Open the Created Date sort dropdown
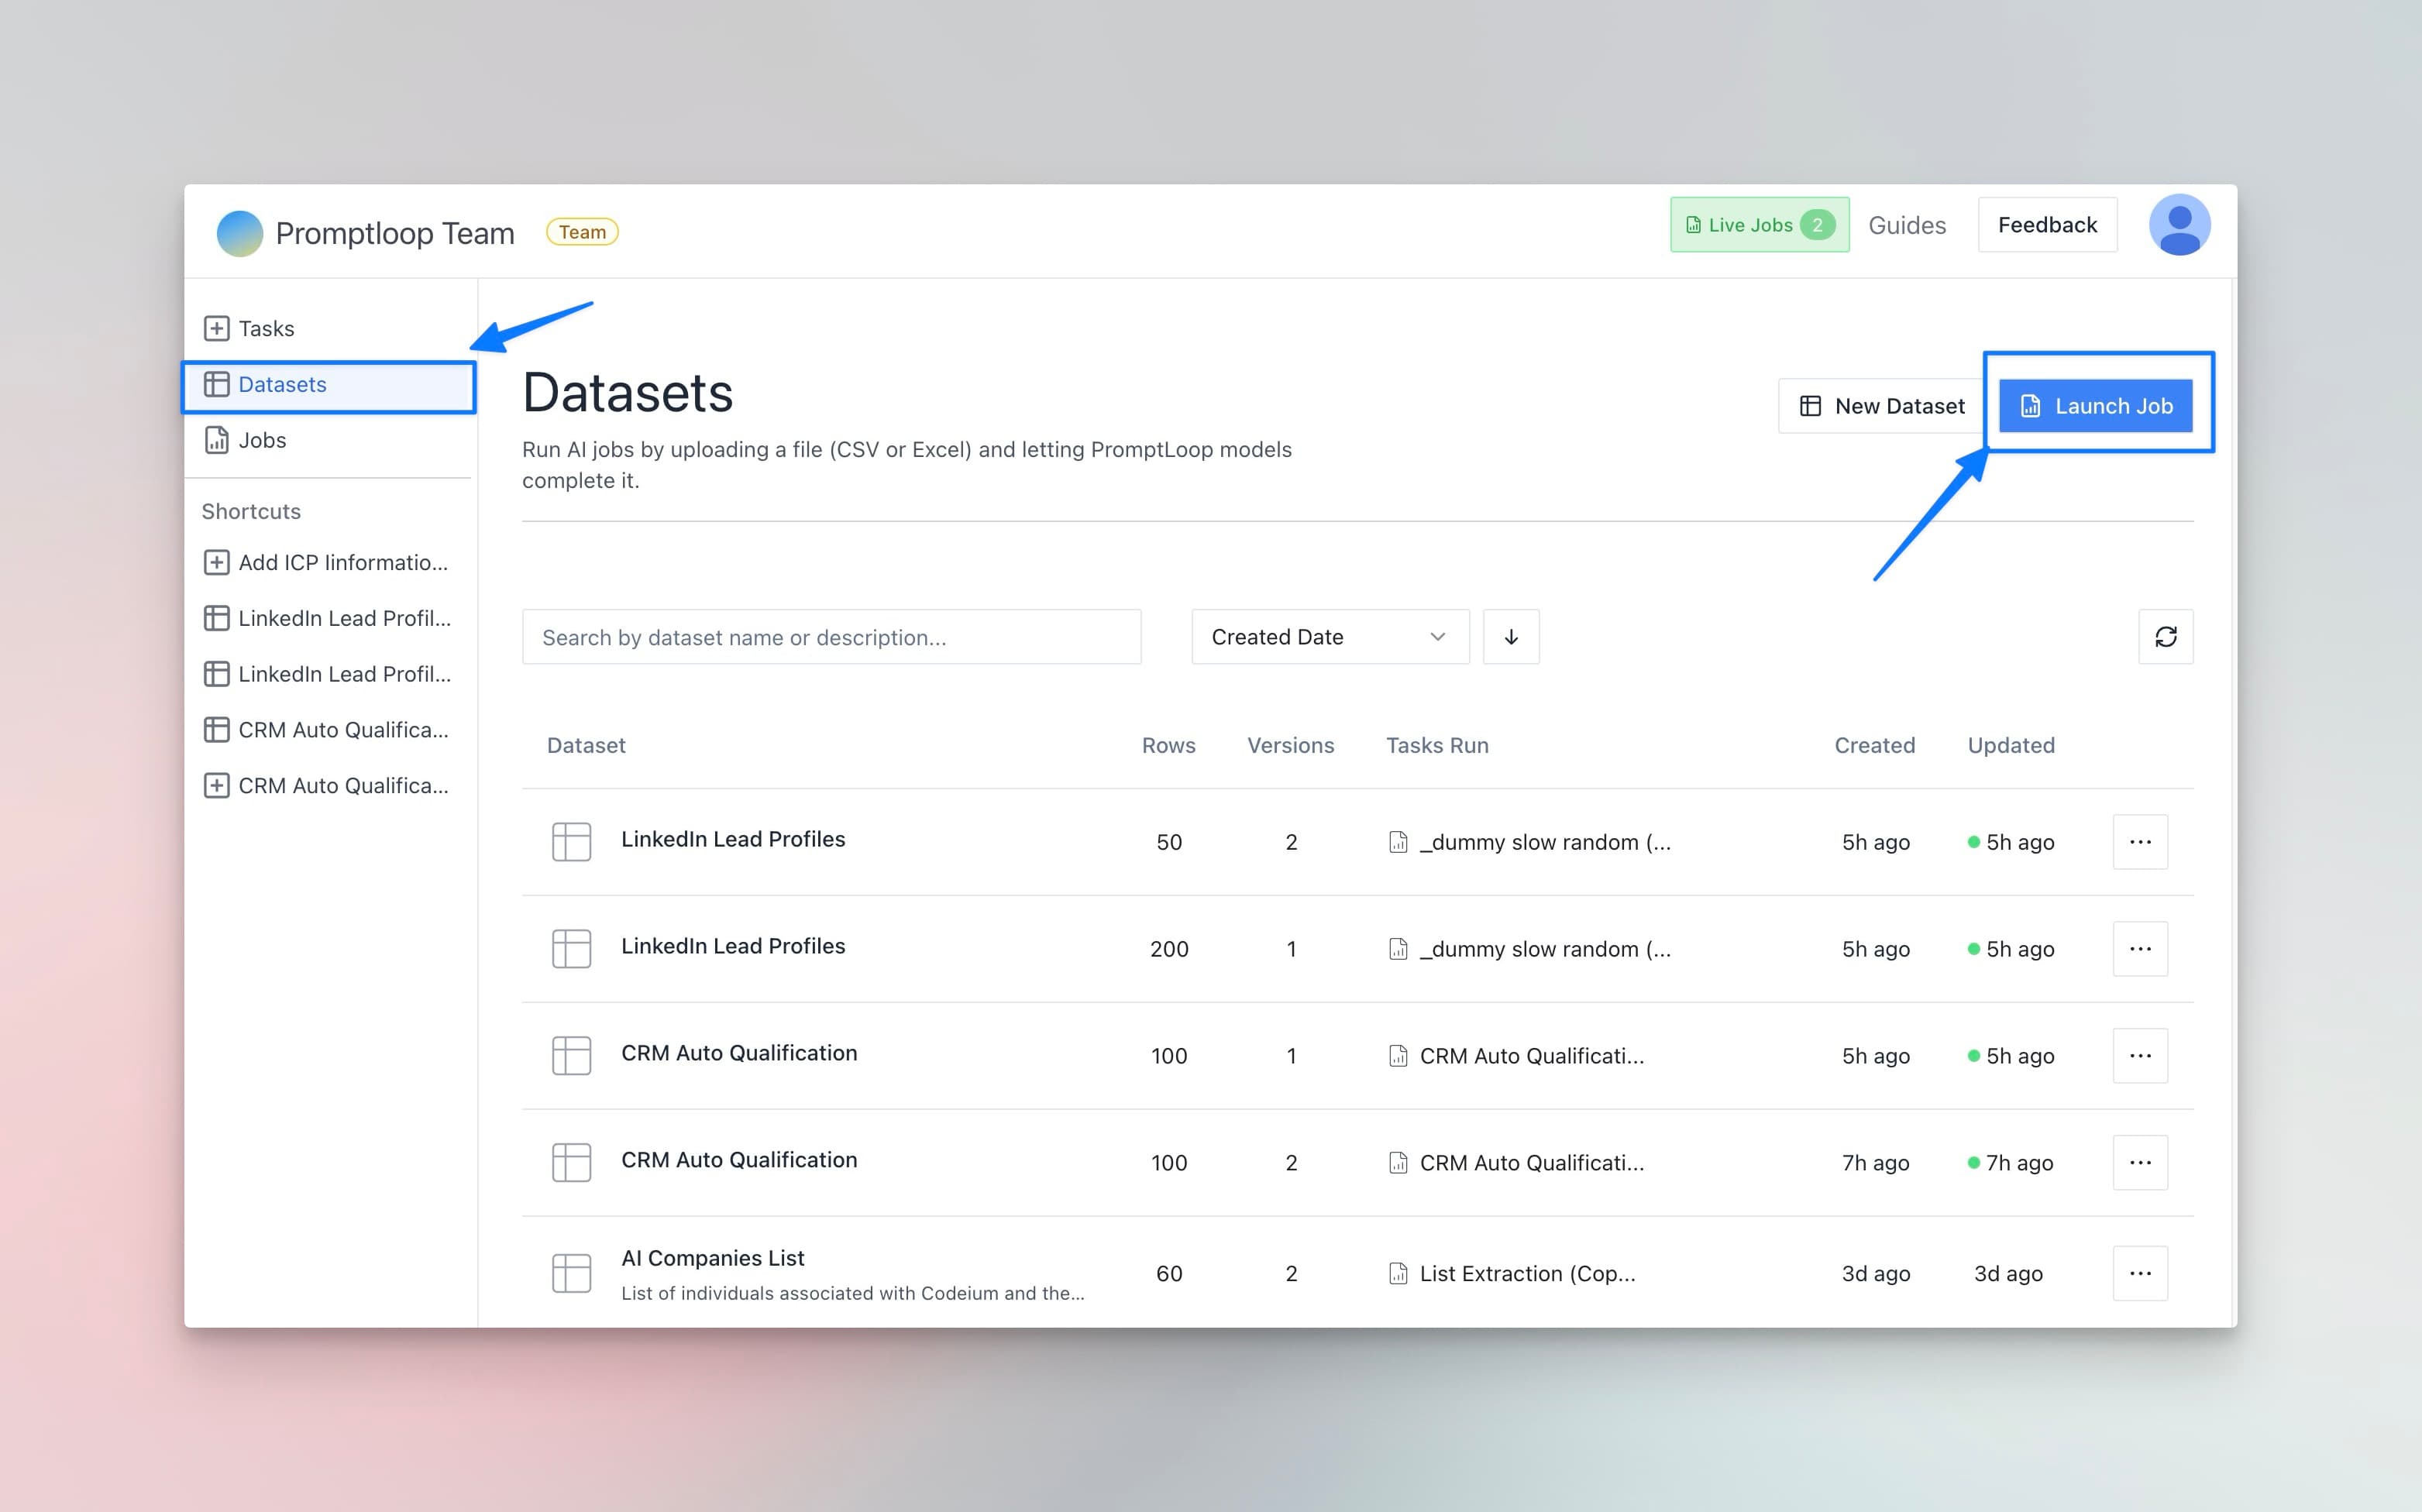Screen dimensions: 2422x1512 (1329, 637)
